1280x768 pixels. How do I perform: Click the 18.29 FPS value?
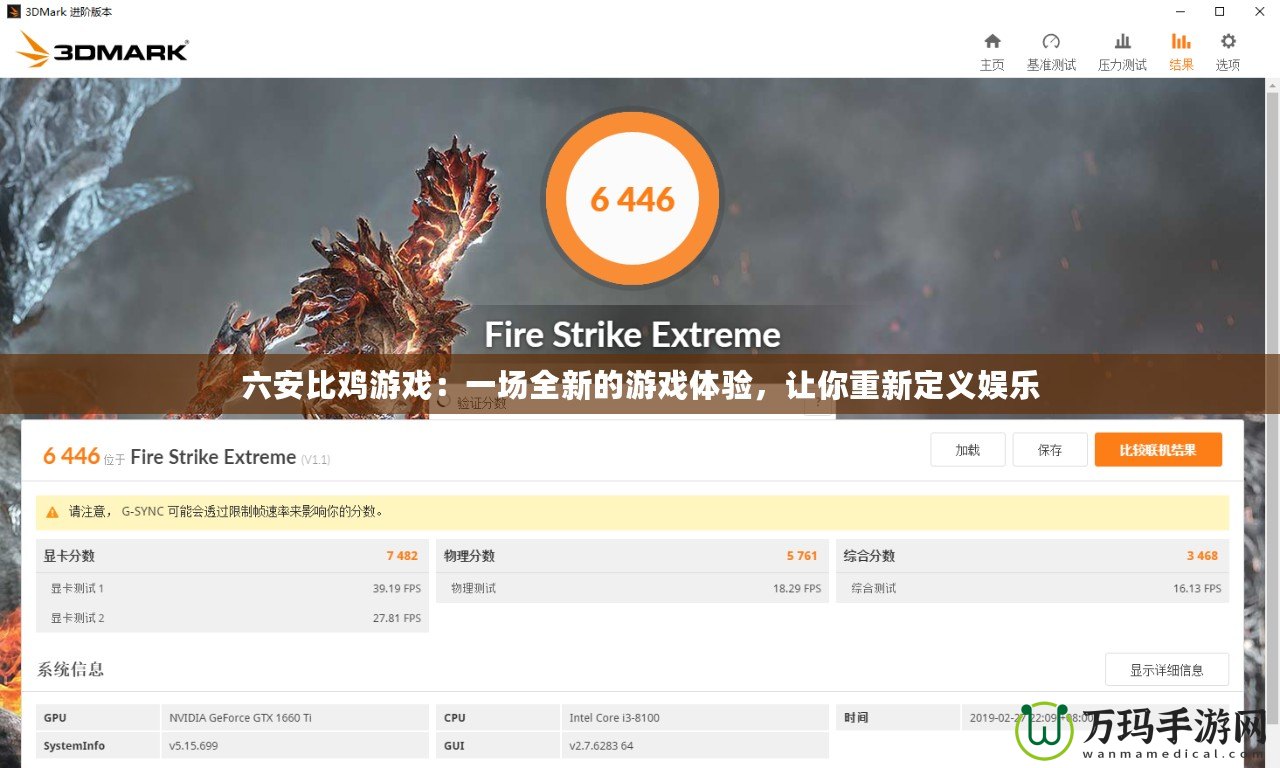(x=797, y=589)
